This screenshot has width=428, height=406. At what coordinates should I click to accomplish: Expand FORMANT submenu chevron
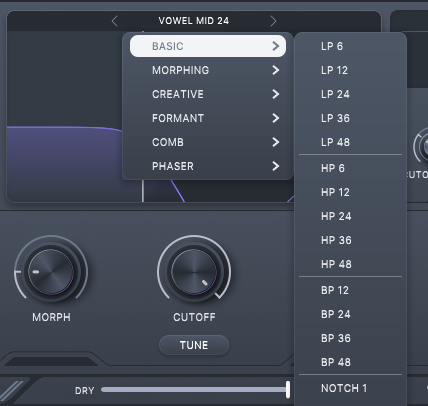[275, 118]
